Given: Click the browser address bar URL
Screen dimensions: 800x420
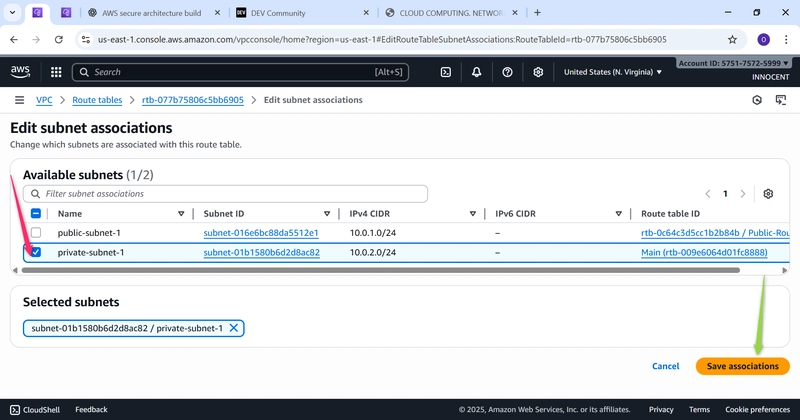Looking at the screenshot, I should pyautogui.click(x=382, y=39).
